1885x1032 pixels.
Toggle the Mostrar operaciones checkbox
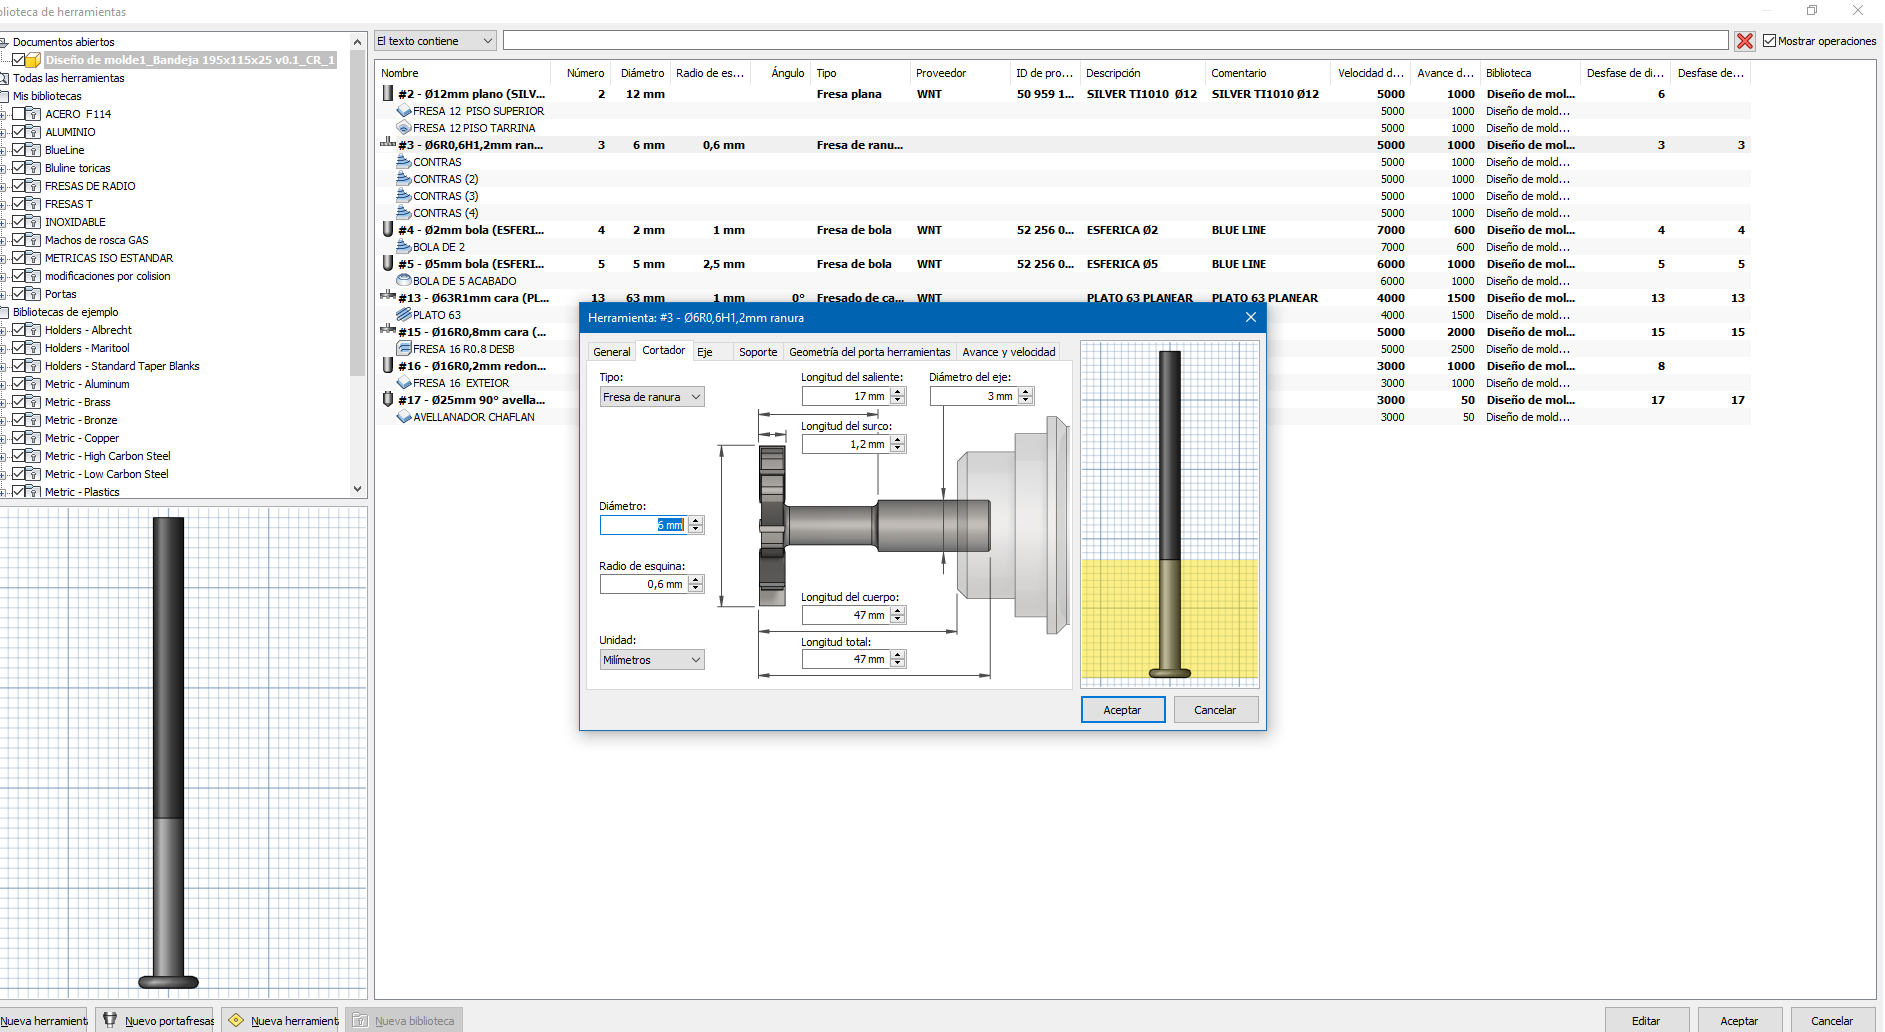pyautogui.click(x=1769, y=41)
